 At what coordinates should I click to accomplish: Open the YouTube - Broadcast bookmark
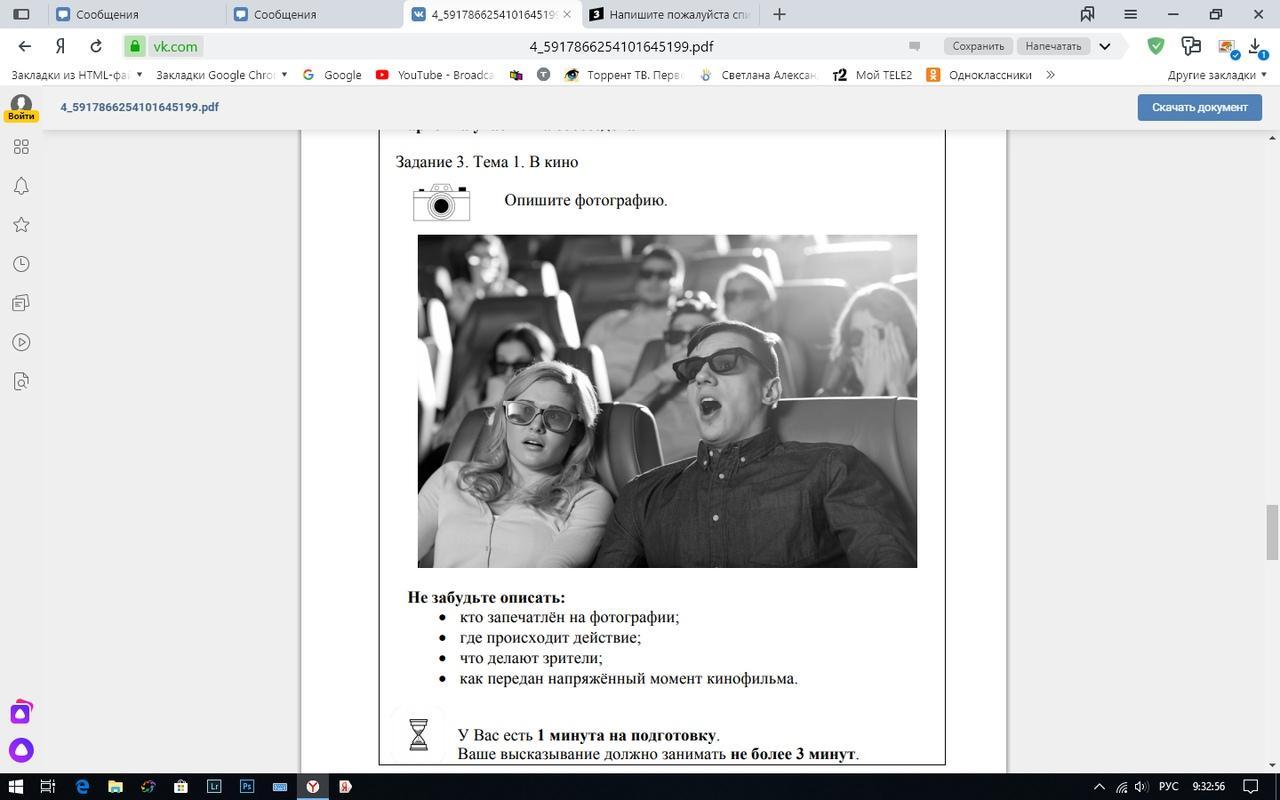[x=434, y=75]
